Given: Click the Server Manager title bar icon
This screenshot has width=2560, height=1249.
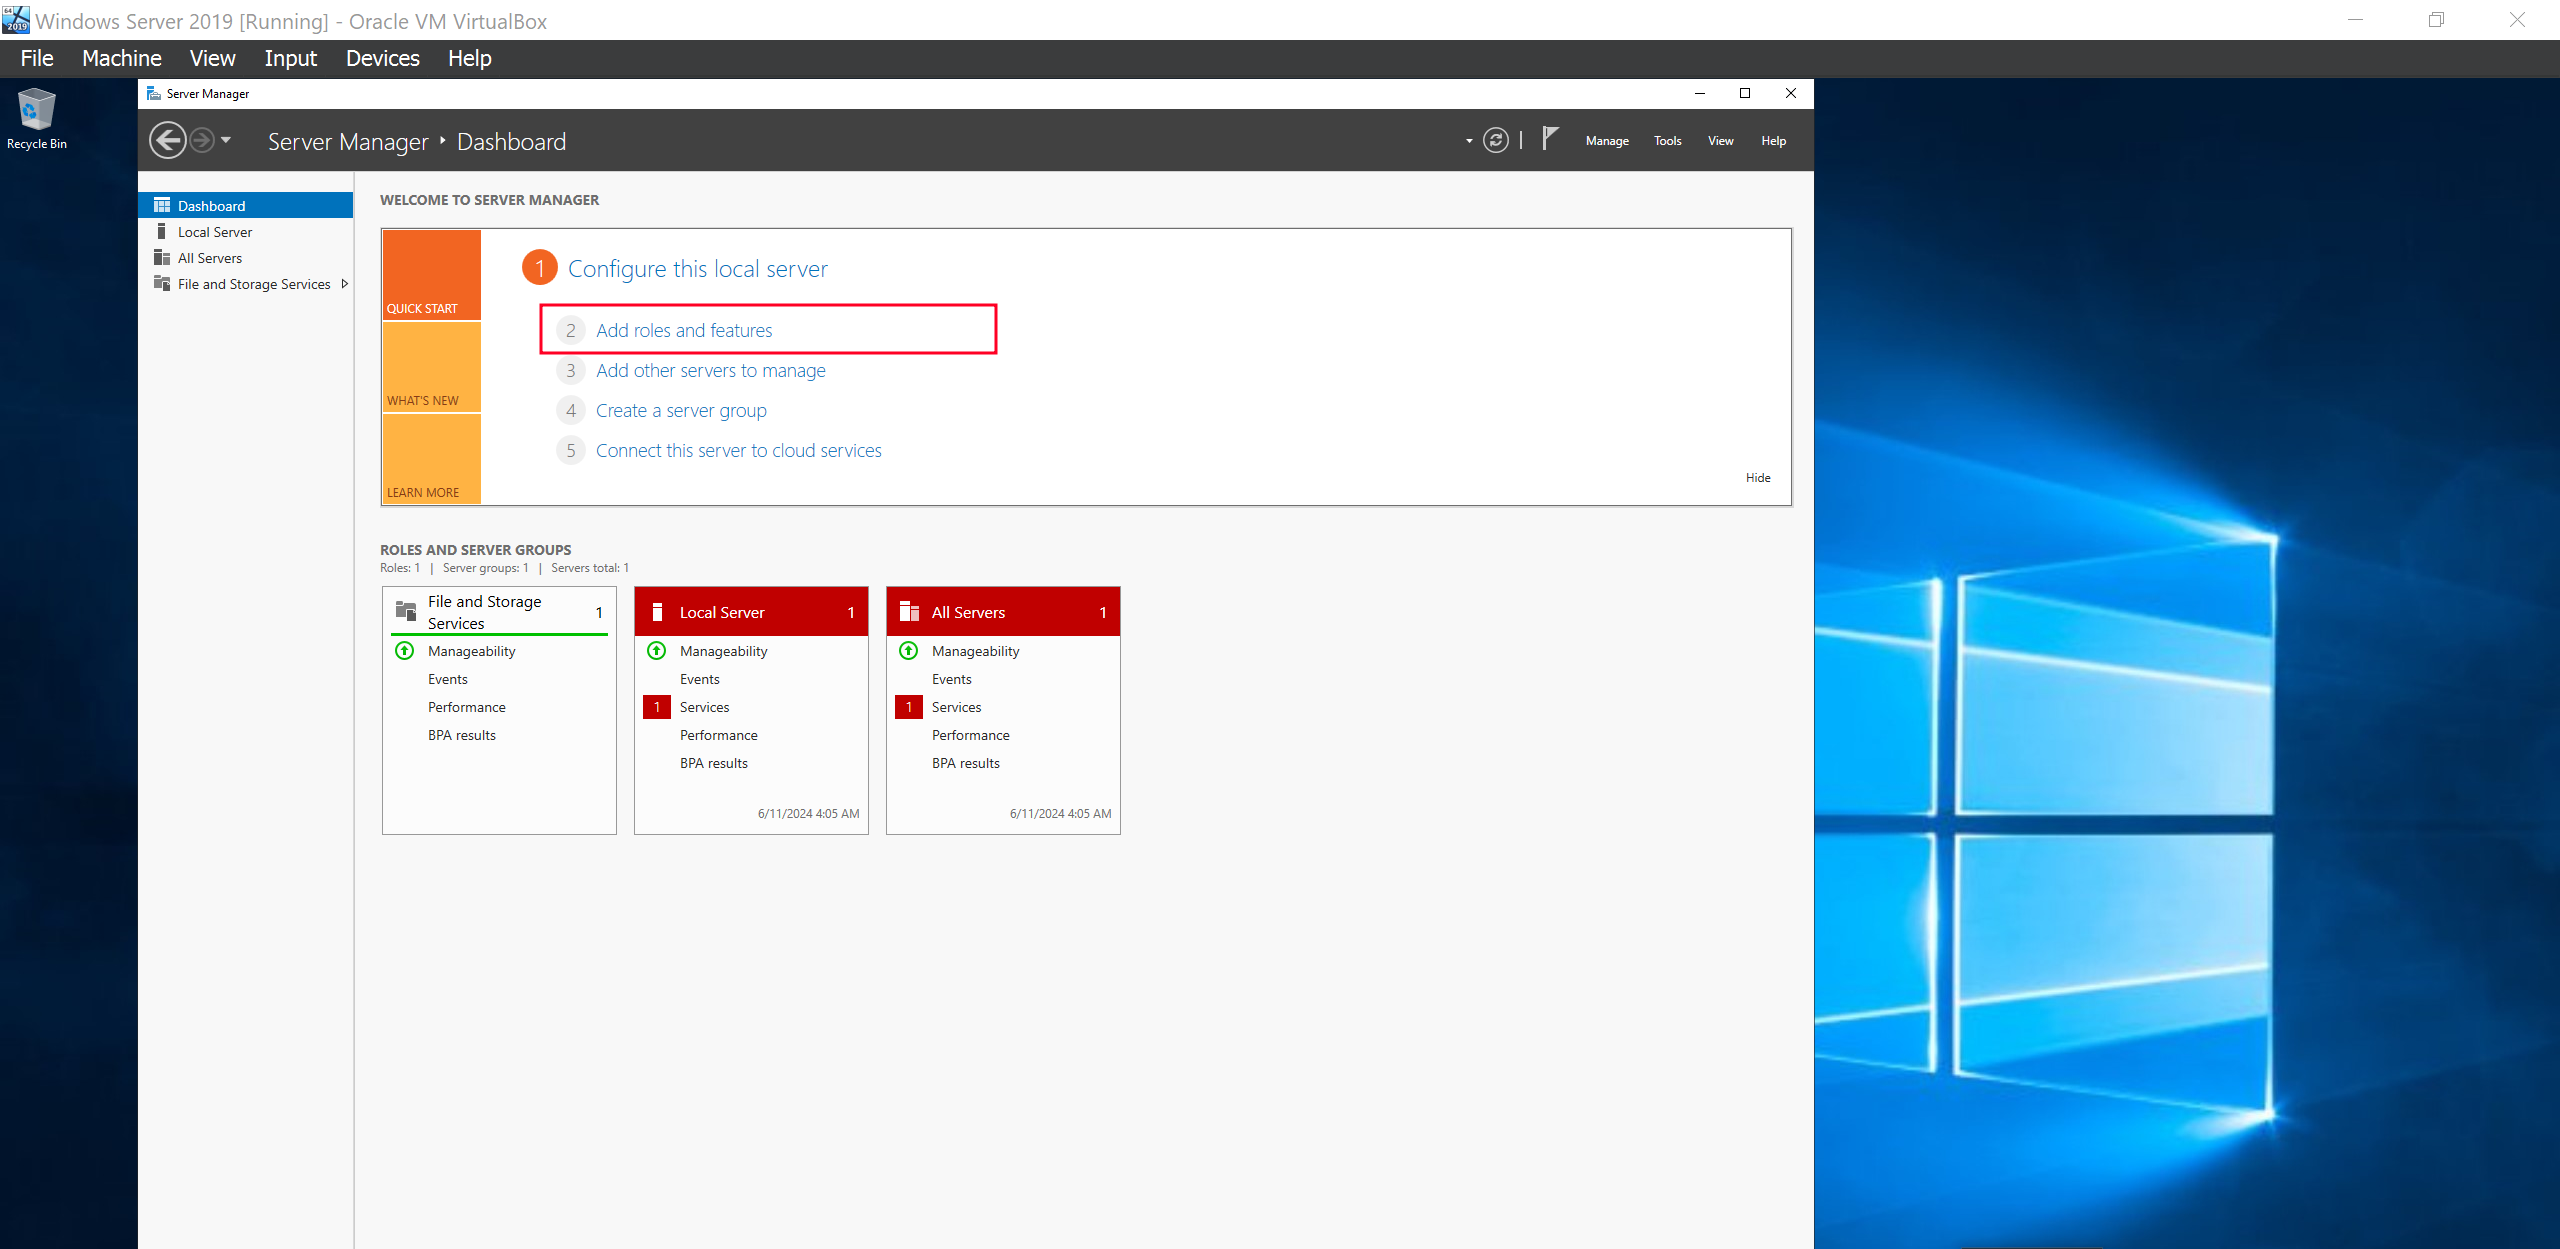Looking at the screenshot, I should pyautogui.click(x=154, y=93).
